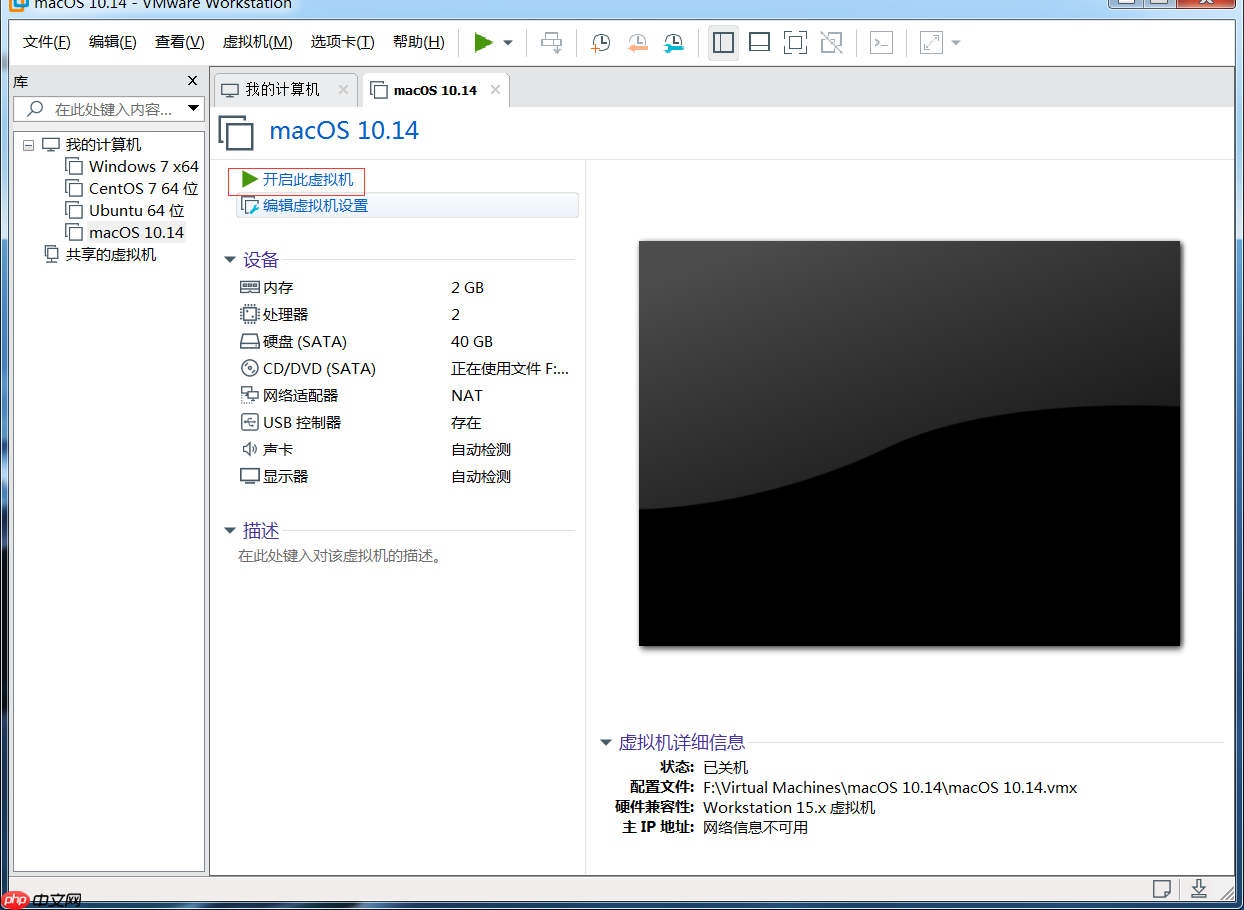Collapse the 虚拟机详细信息 section

tap(605, 742)
